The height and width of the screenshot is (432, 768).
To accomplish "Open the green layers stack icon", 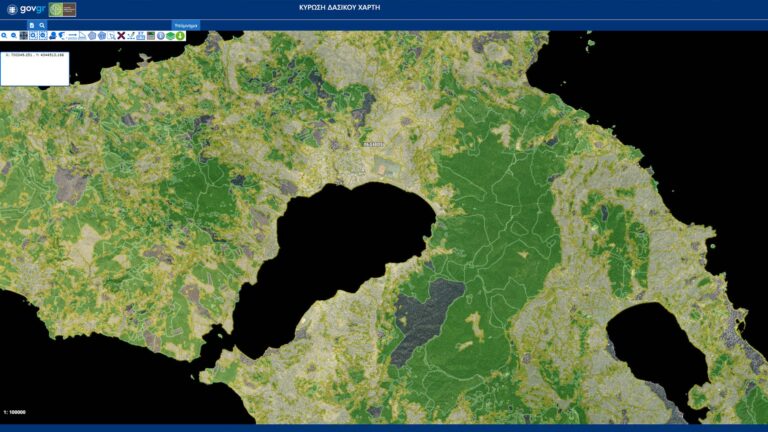I will pos(170,36).
